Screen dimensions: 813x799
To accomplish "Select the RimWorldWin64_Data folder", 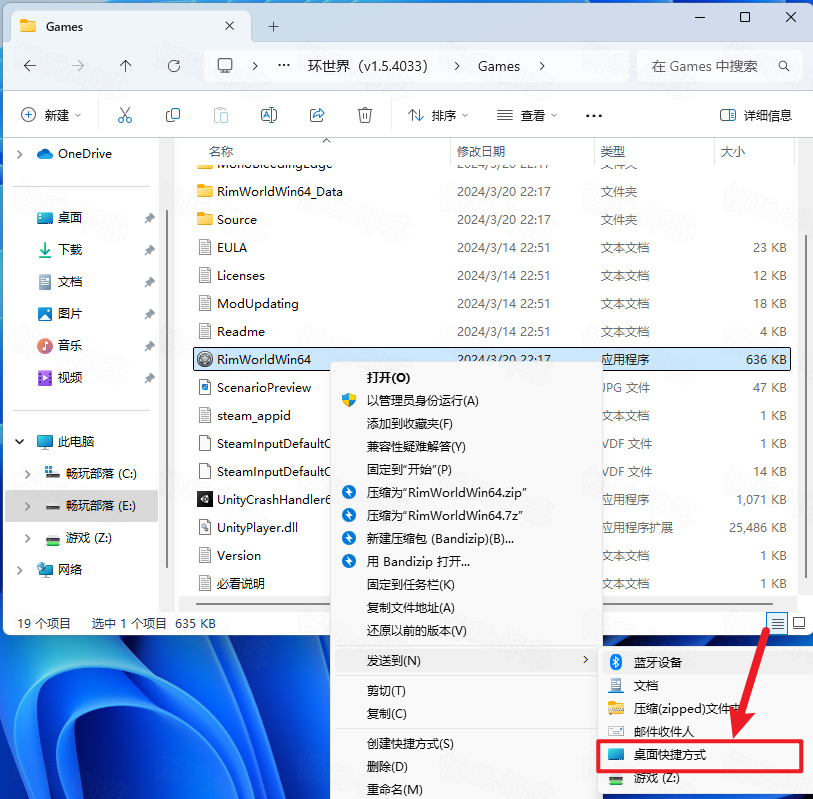I will (492, 191).
